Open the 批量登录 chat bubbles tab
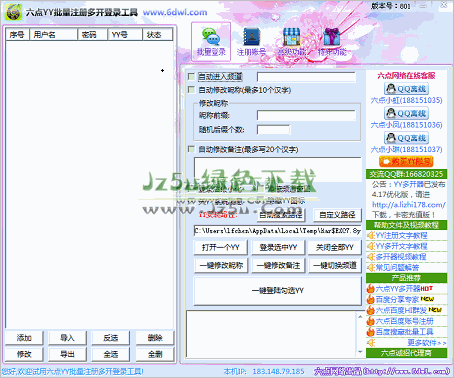This screenshot has width=454, height=378. click(x=211, y=42)
